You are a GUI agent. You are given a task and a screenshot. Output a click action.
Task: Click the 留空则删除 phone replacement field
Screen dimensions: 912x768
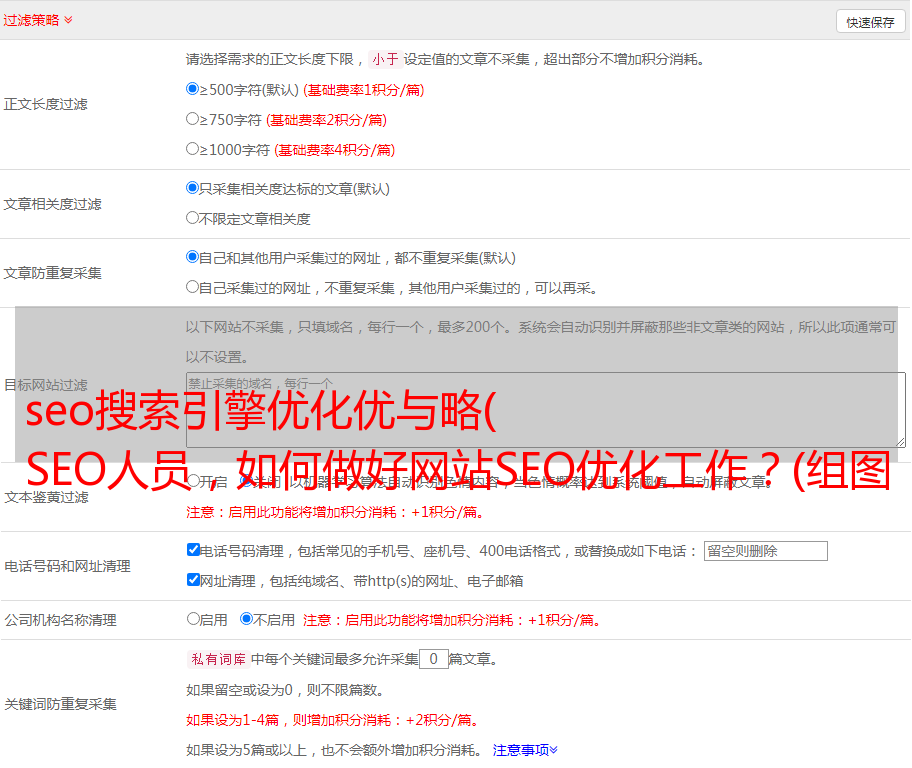(765, 551)
